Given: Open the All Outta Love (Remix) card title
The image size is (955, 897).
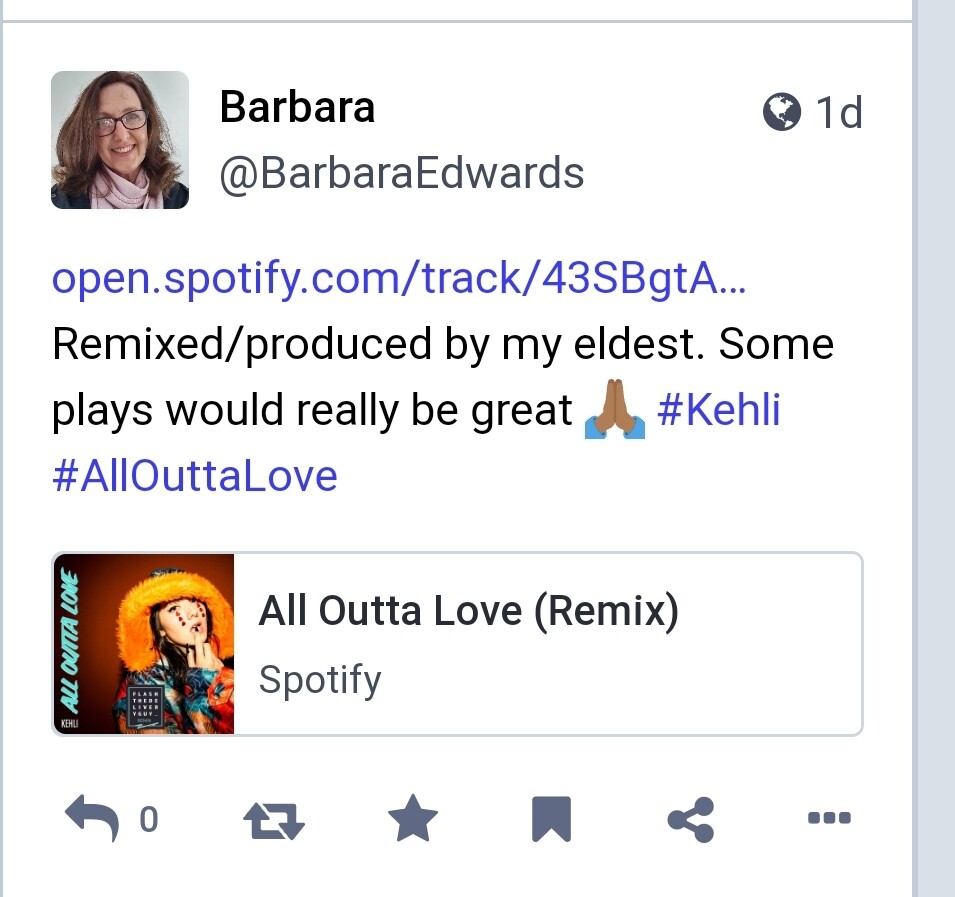Looking at the screenshot, I should (x=468, y=609).
